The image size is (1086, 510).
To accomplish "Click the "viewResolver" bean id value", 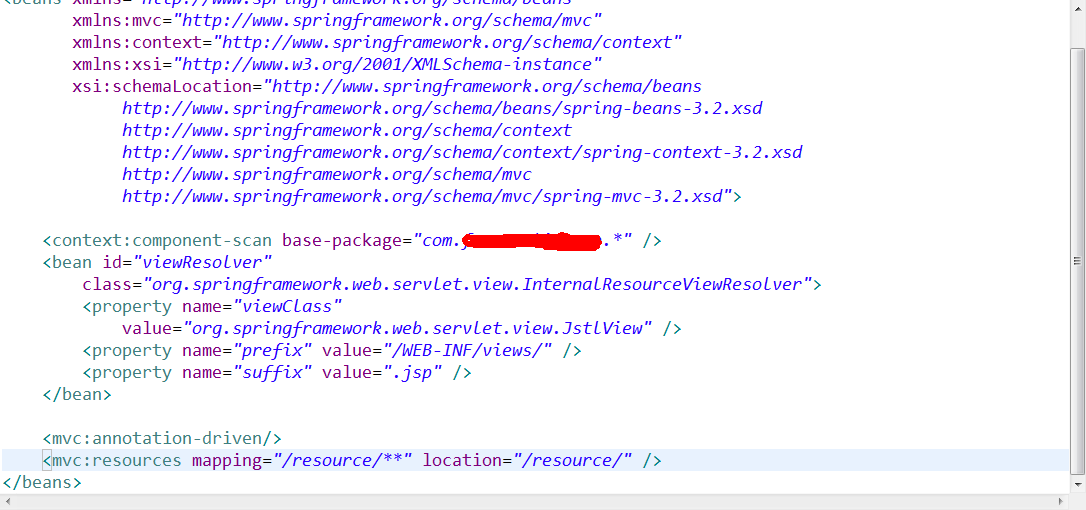I will [203, 263].
